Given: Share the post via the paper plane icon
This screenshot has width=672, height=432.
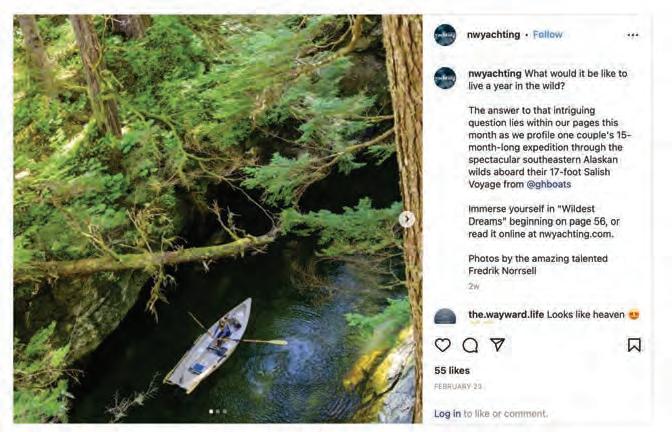Looking at the screenshot, I should 497,345.
